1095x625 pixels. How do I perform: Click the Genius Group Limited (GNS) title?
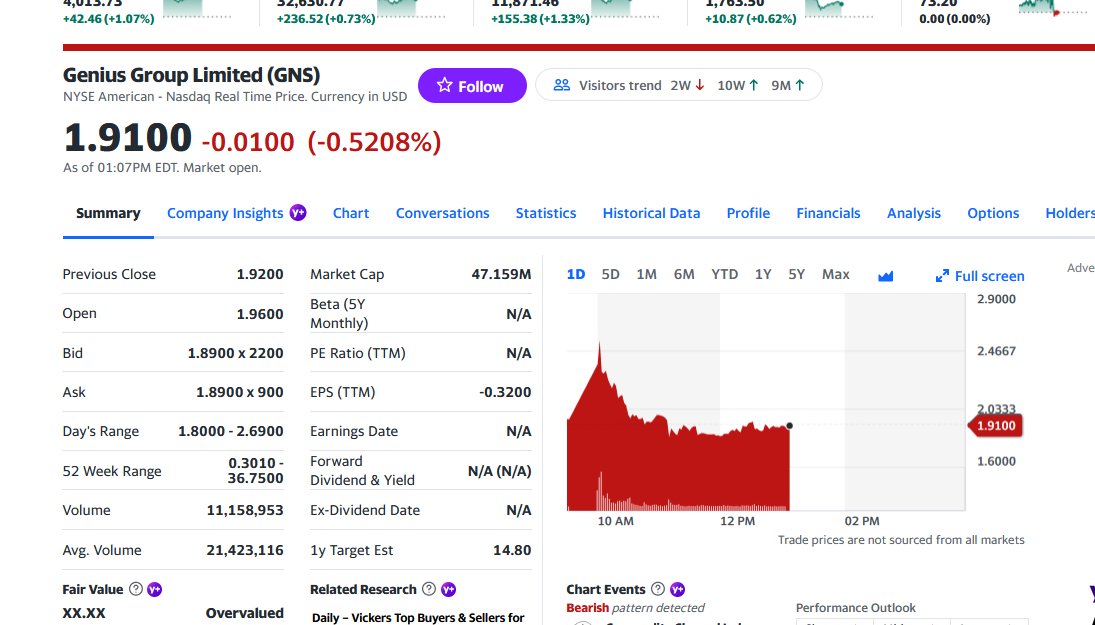(191, 75)
